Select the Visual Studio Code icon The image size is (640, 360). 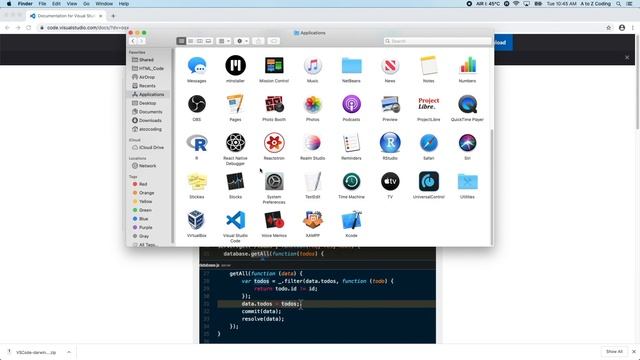(236, 220)
